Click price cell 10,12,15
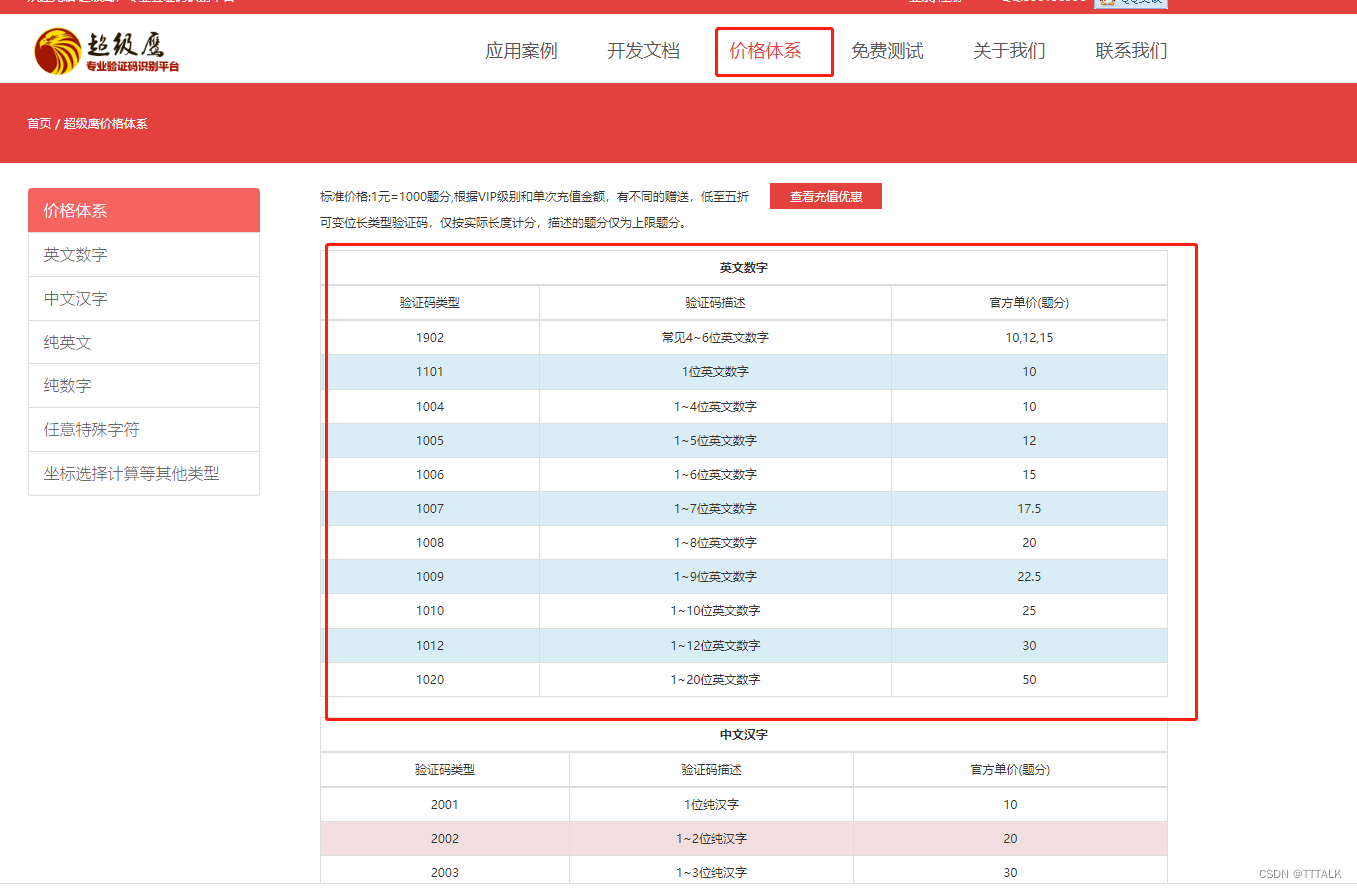 (1029, 338)
